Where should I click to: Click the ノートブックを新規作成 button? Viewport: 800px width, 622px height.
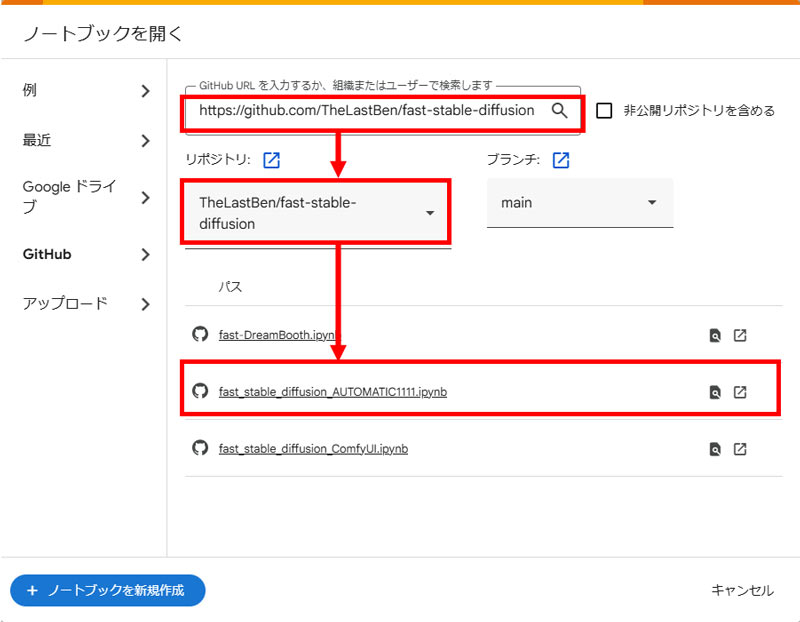coord(107,591)
